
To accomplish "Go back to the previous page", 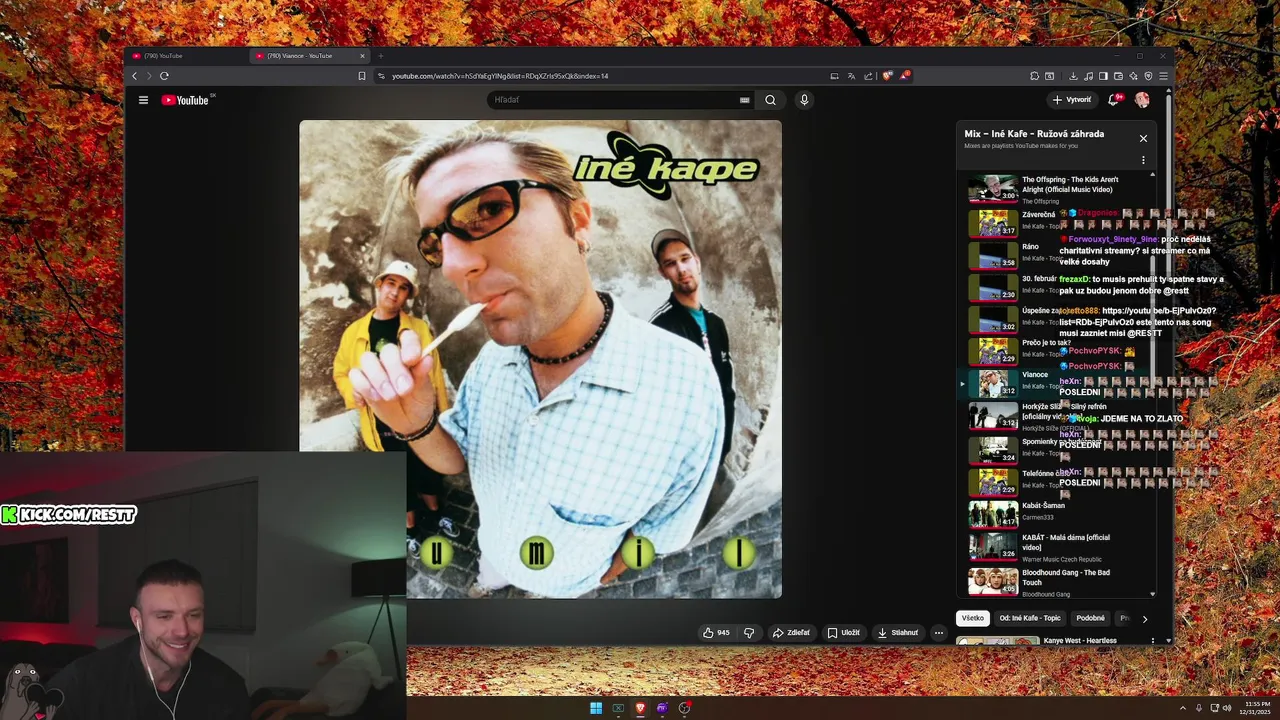I will coord(134,76).
